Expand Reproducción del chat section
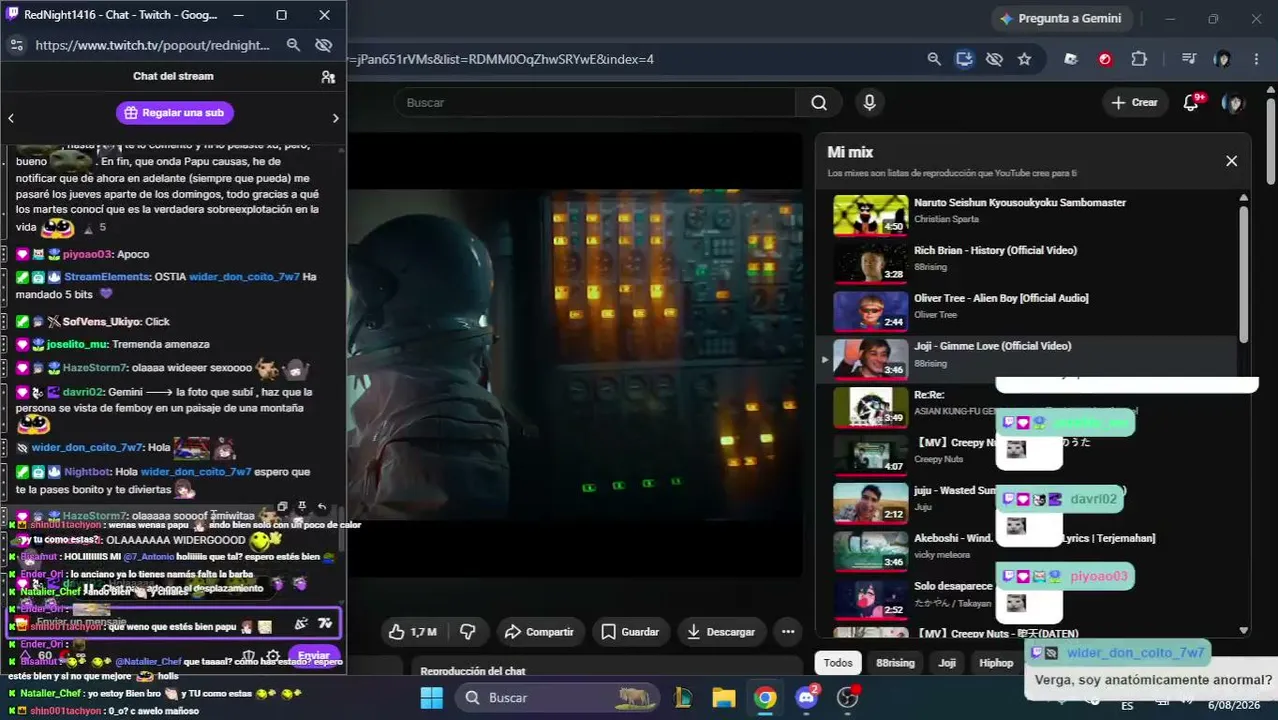Viewport: 1278px width, 720px height. (610, 671)
